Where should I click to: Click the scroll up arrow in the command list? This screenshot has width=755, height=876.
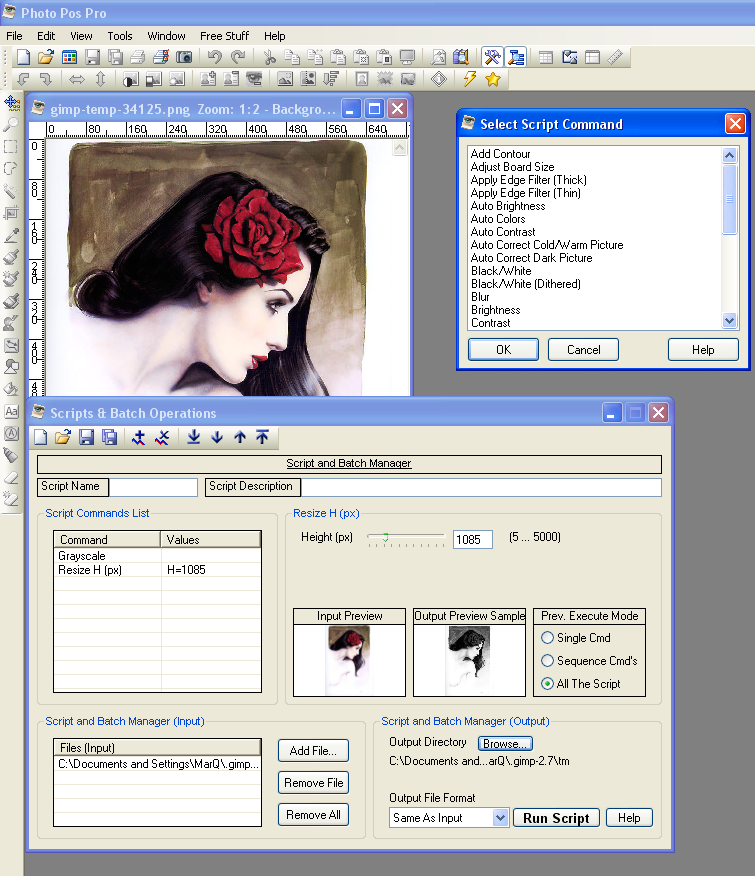[x=729, y=155]
